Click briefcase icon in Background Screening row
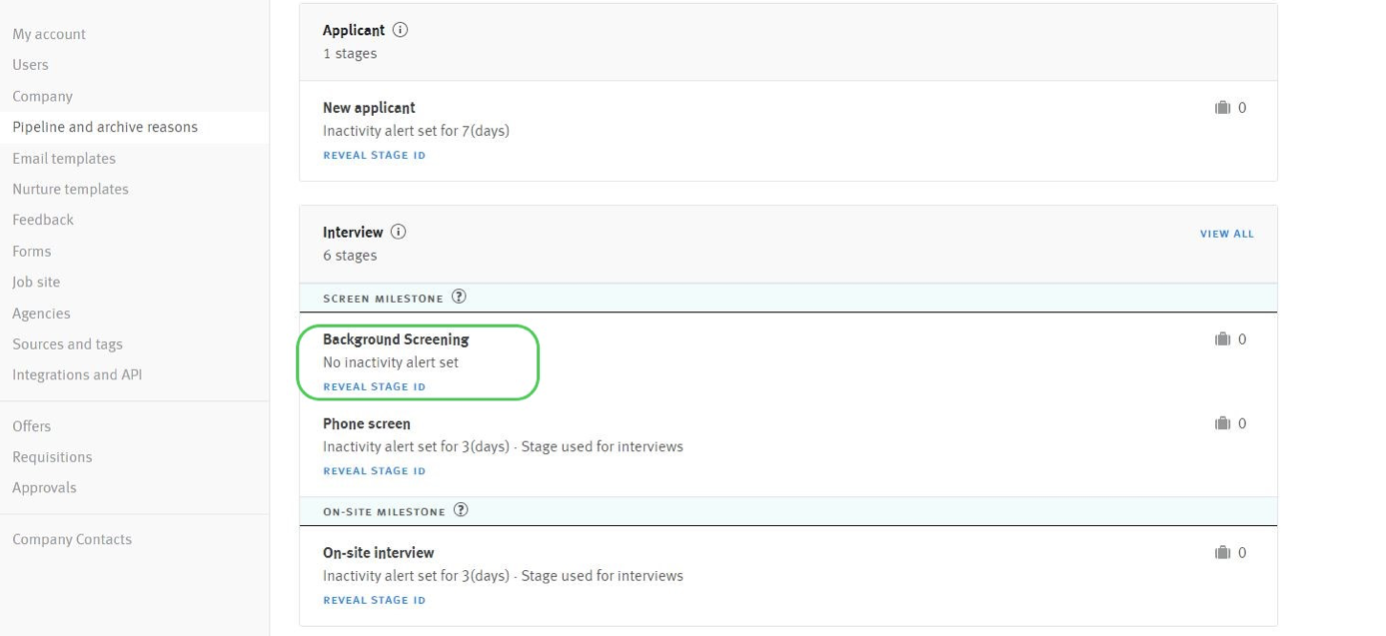1386x636 pixels. (x=1219, y=340)
